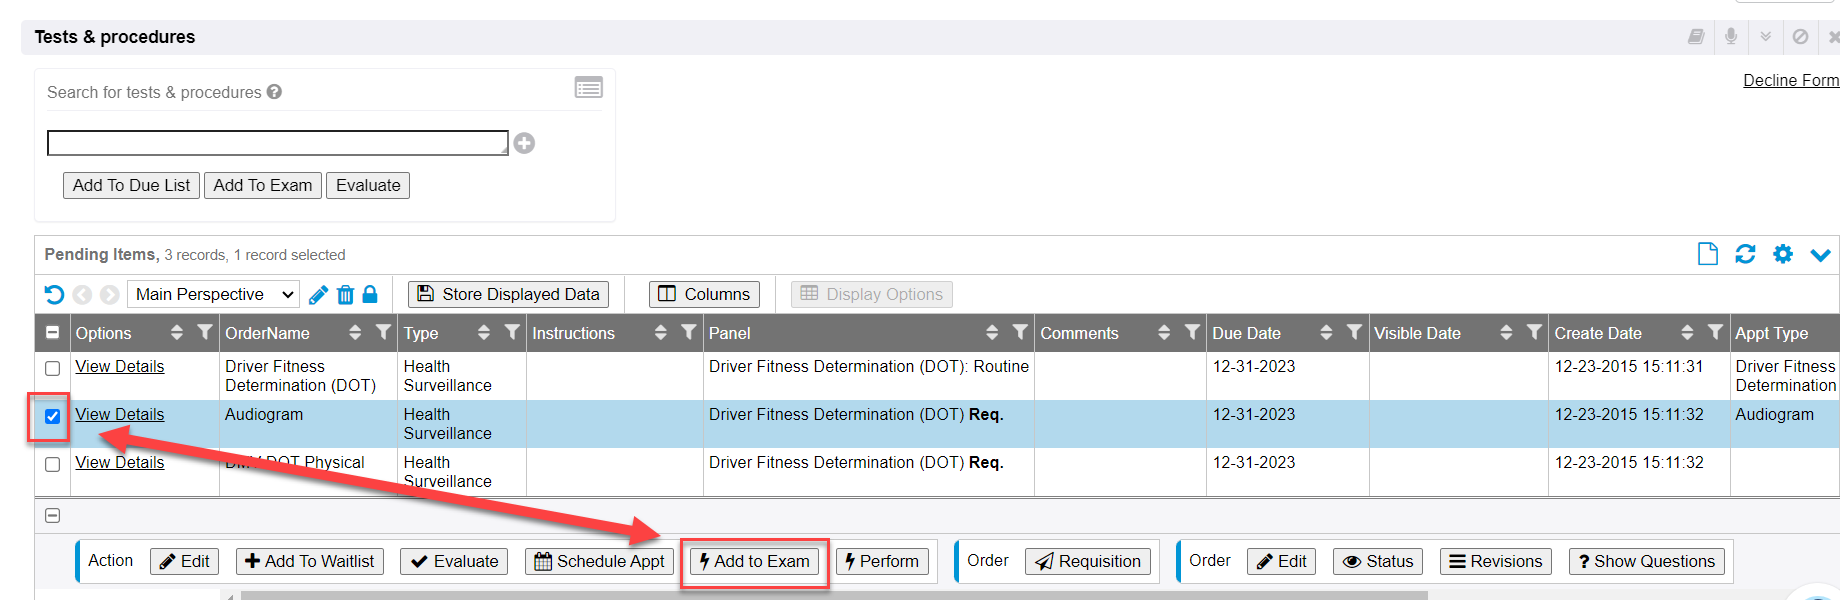
Task: Collapse Pending Items with the blue chevron
Action: click(1820, 255)
